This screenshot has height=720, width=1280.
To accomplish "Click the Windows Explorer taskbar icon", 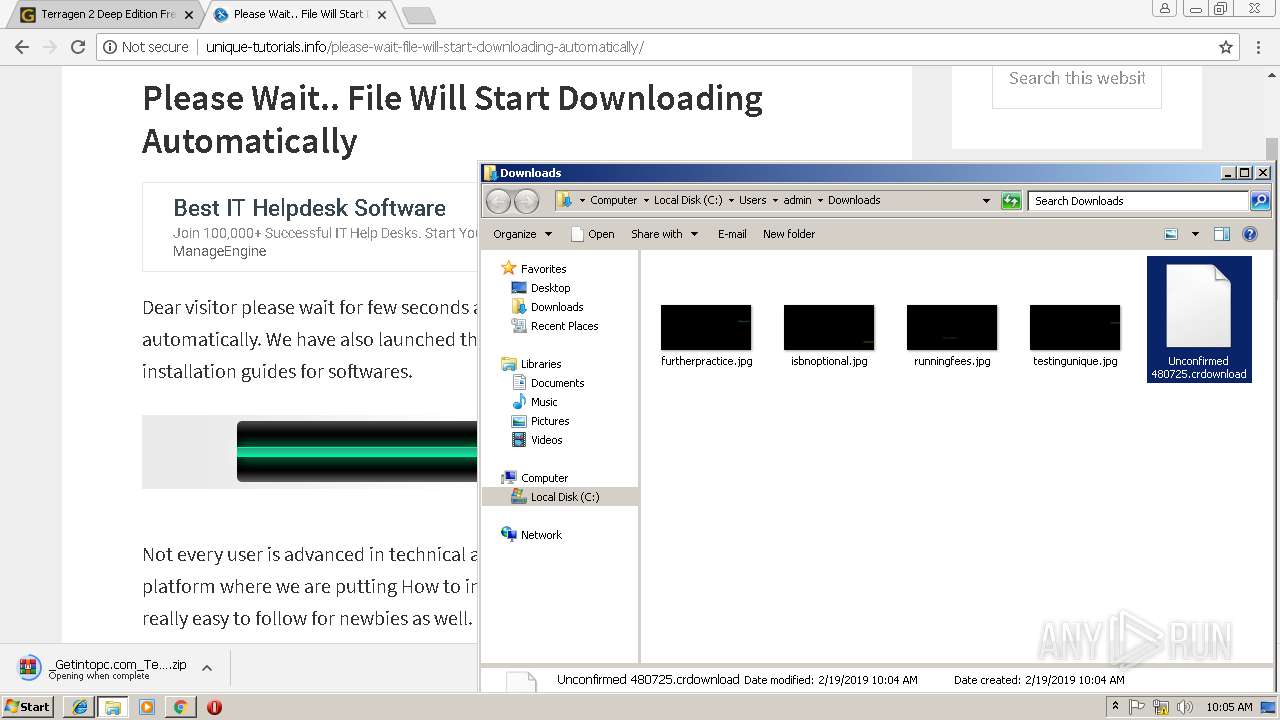I will point(112,707).
